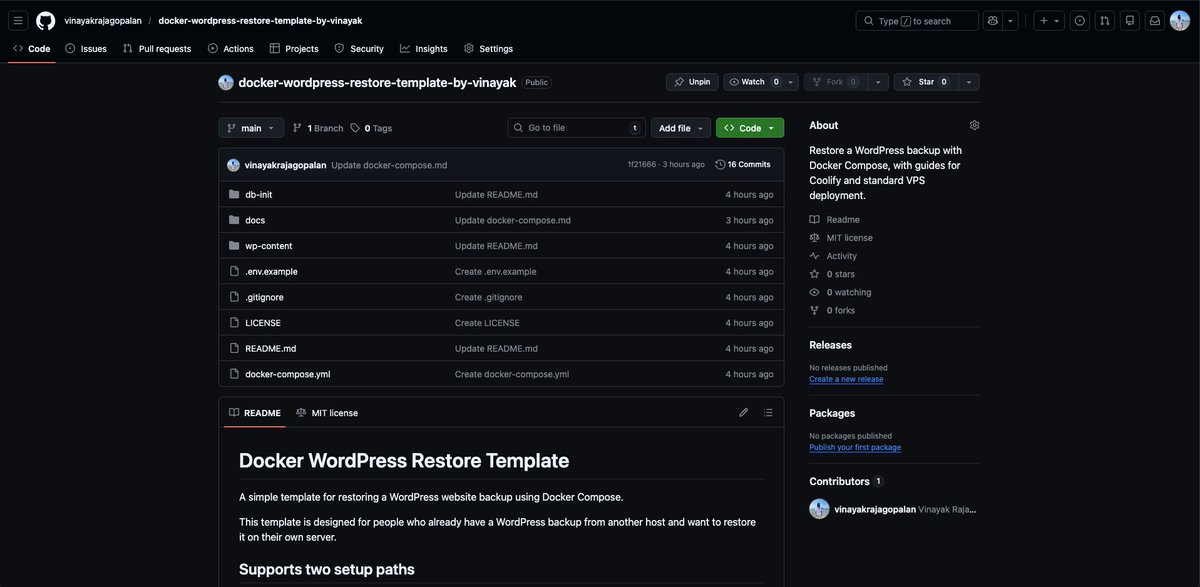Open the Readme link in About sidebar

[x=835, y=219]
